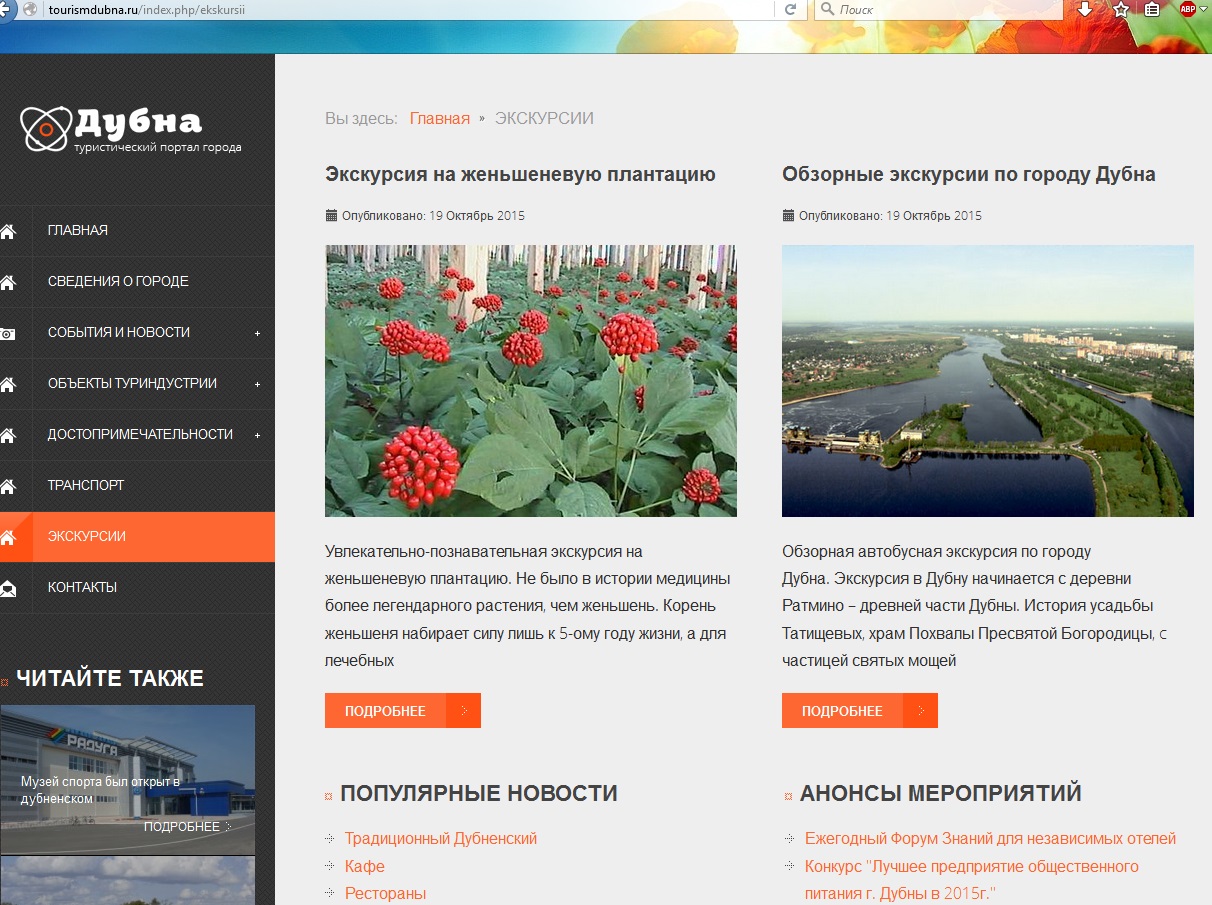Select the Главная sidebar menu item
Screen dimensions: 1212x905
[x=78, y=230]
